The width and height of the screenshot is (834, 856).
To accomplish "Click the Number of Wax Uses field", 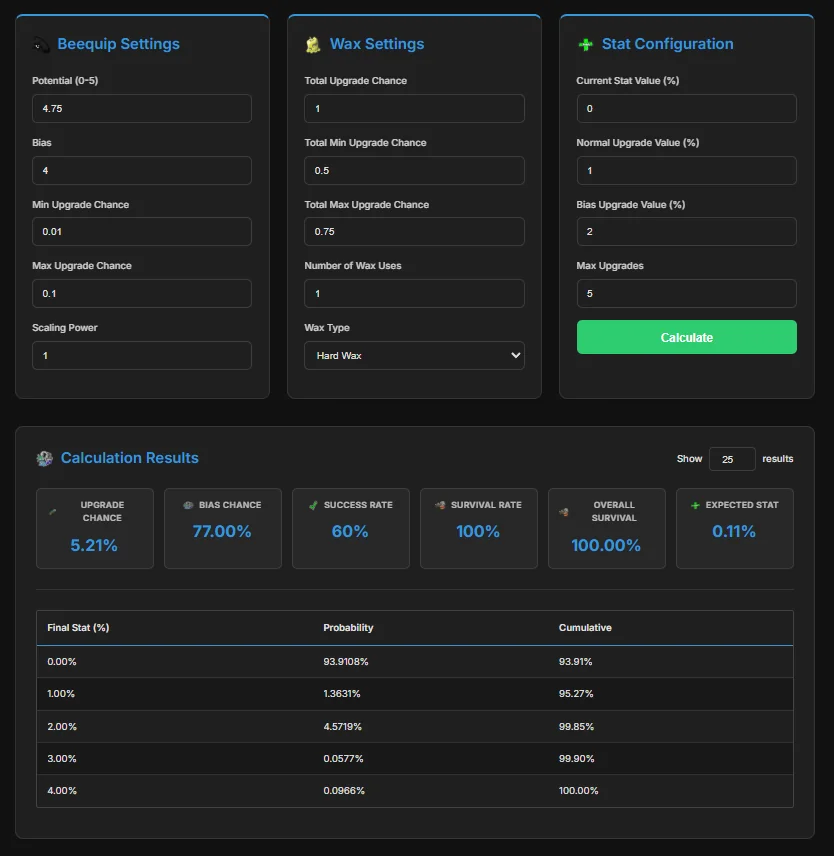I will coord(414,293).
